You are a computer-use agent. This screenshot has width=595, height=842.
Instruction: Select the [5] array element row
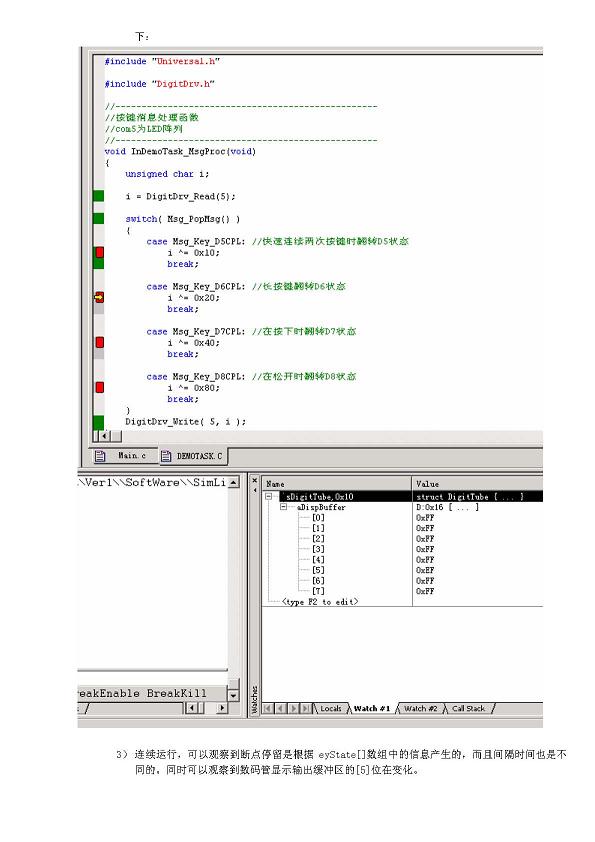[x=403, y=570]
